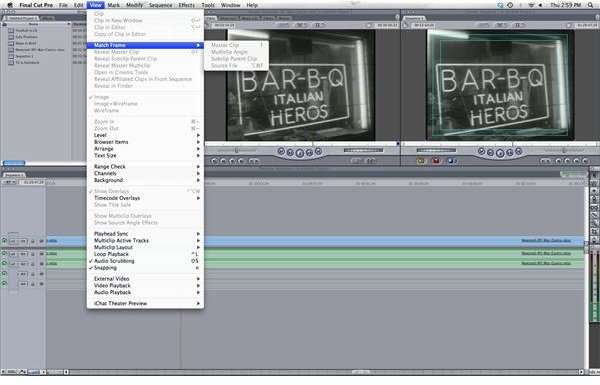Click Play In to Out in Viewer
The height and width of the screenshot is (385, 600).
(x=290, y=153)
